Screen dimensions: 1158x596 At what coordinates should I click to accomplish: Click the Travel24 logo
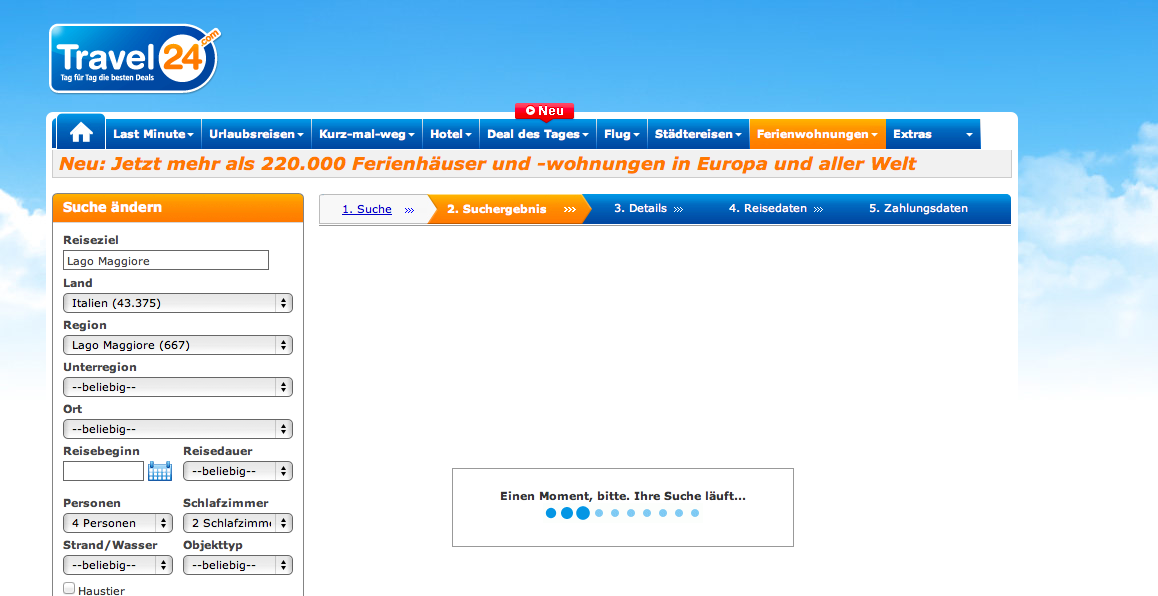tap(133, 58)
